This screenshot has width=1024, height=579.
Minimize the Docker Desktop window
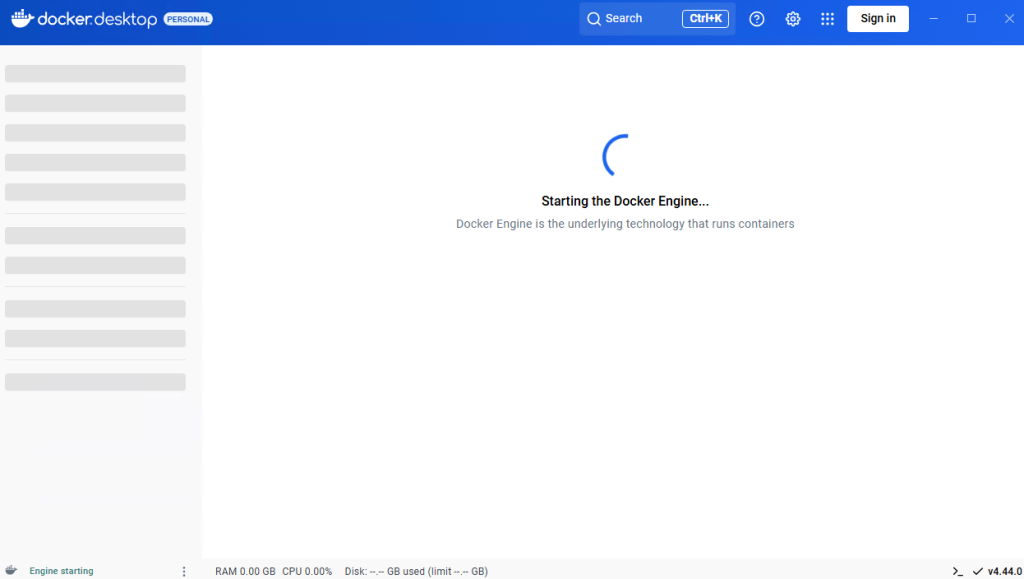click(933, 18)
